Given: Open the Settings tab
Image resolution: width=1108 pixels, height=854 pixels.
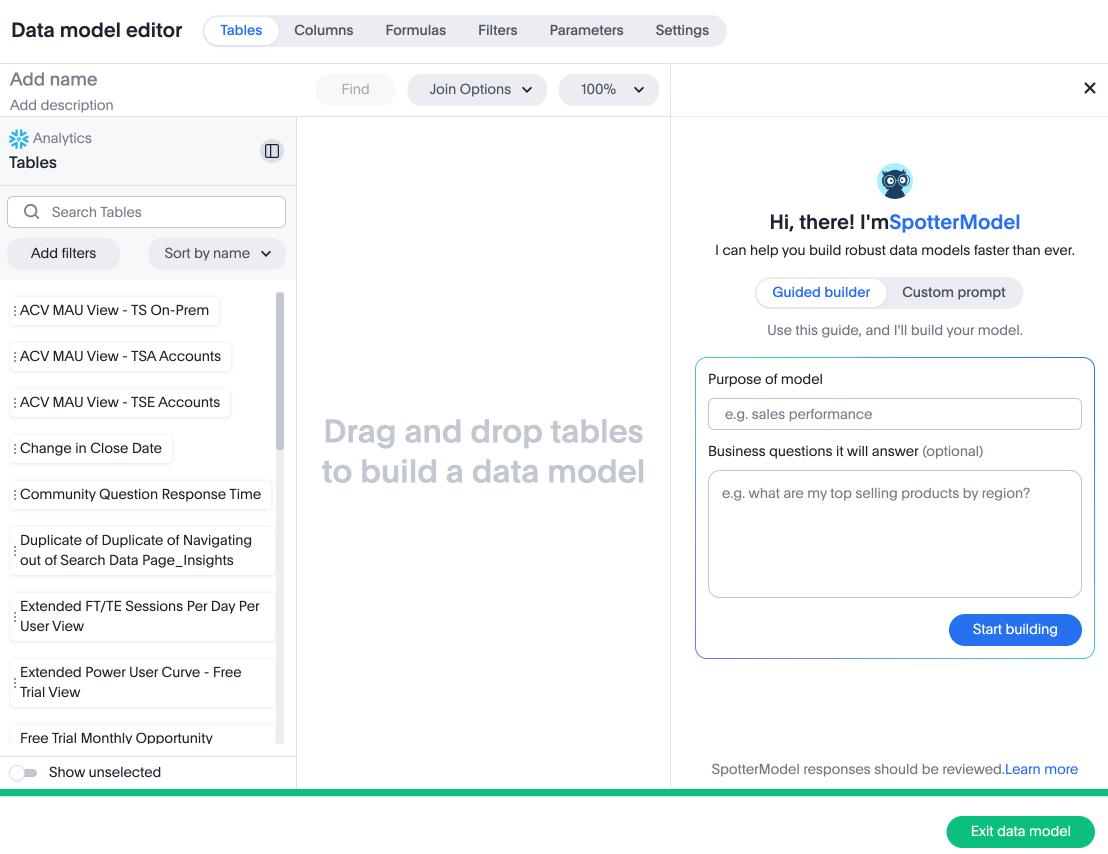Looking at the screenshot, I should pyautogui.click(x=681, y=30).
